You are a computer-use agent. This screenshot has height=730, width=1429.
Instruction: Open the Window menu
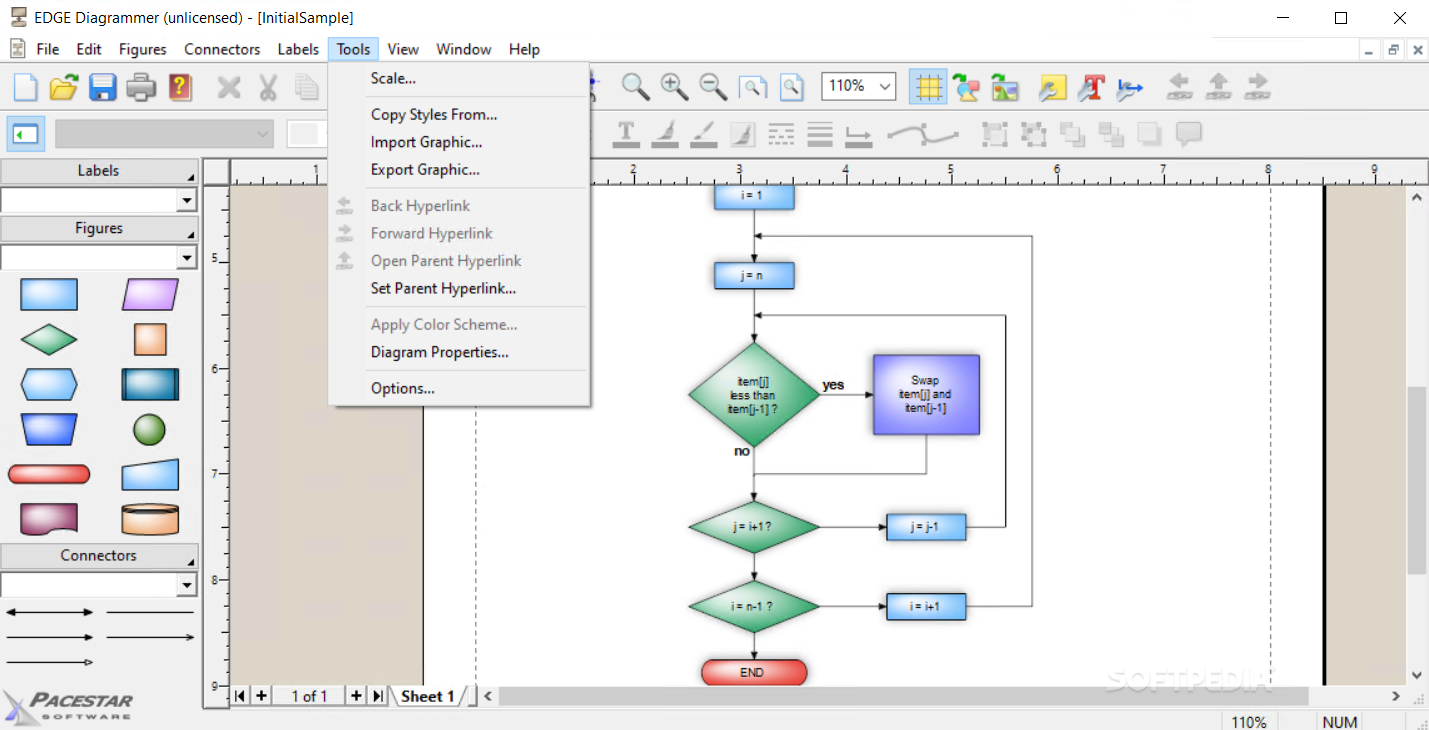[464, 49]
